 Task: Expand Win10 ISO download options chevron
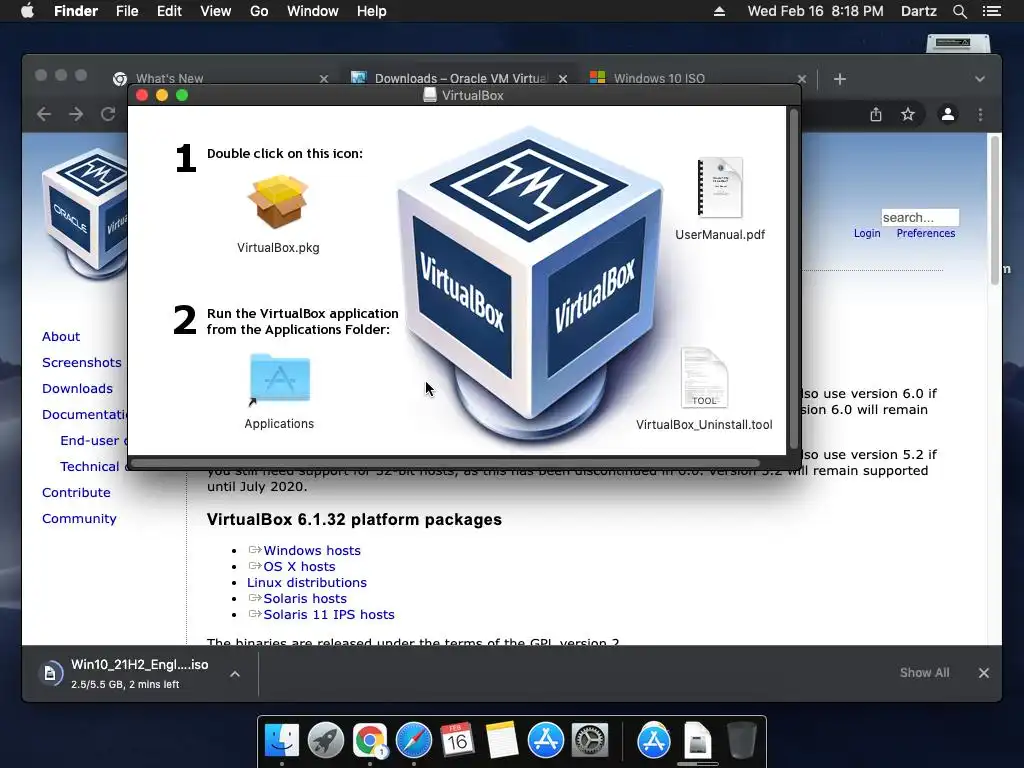click(x=235, y=674)
